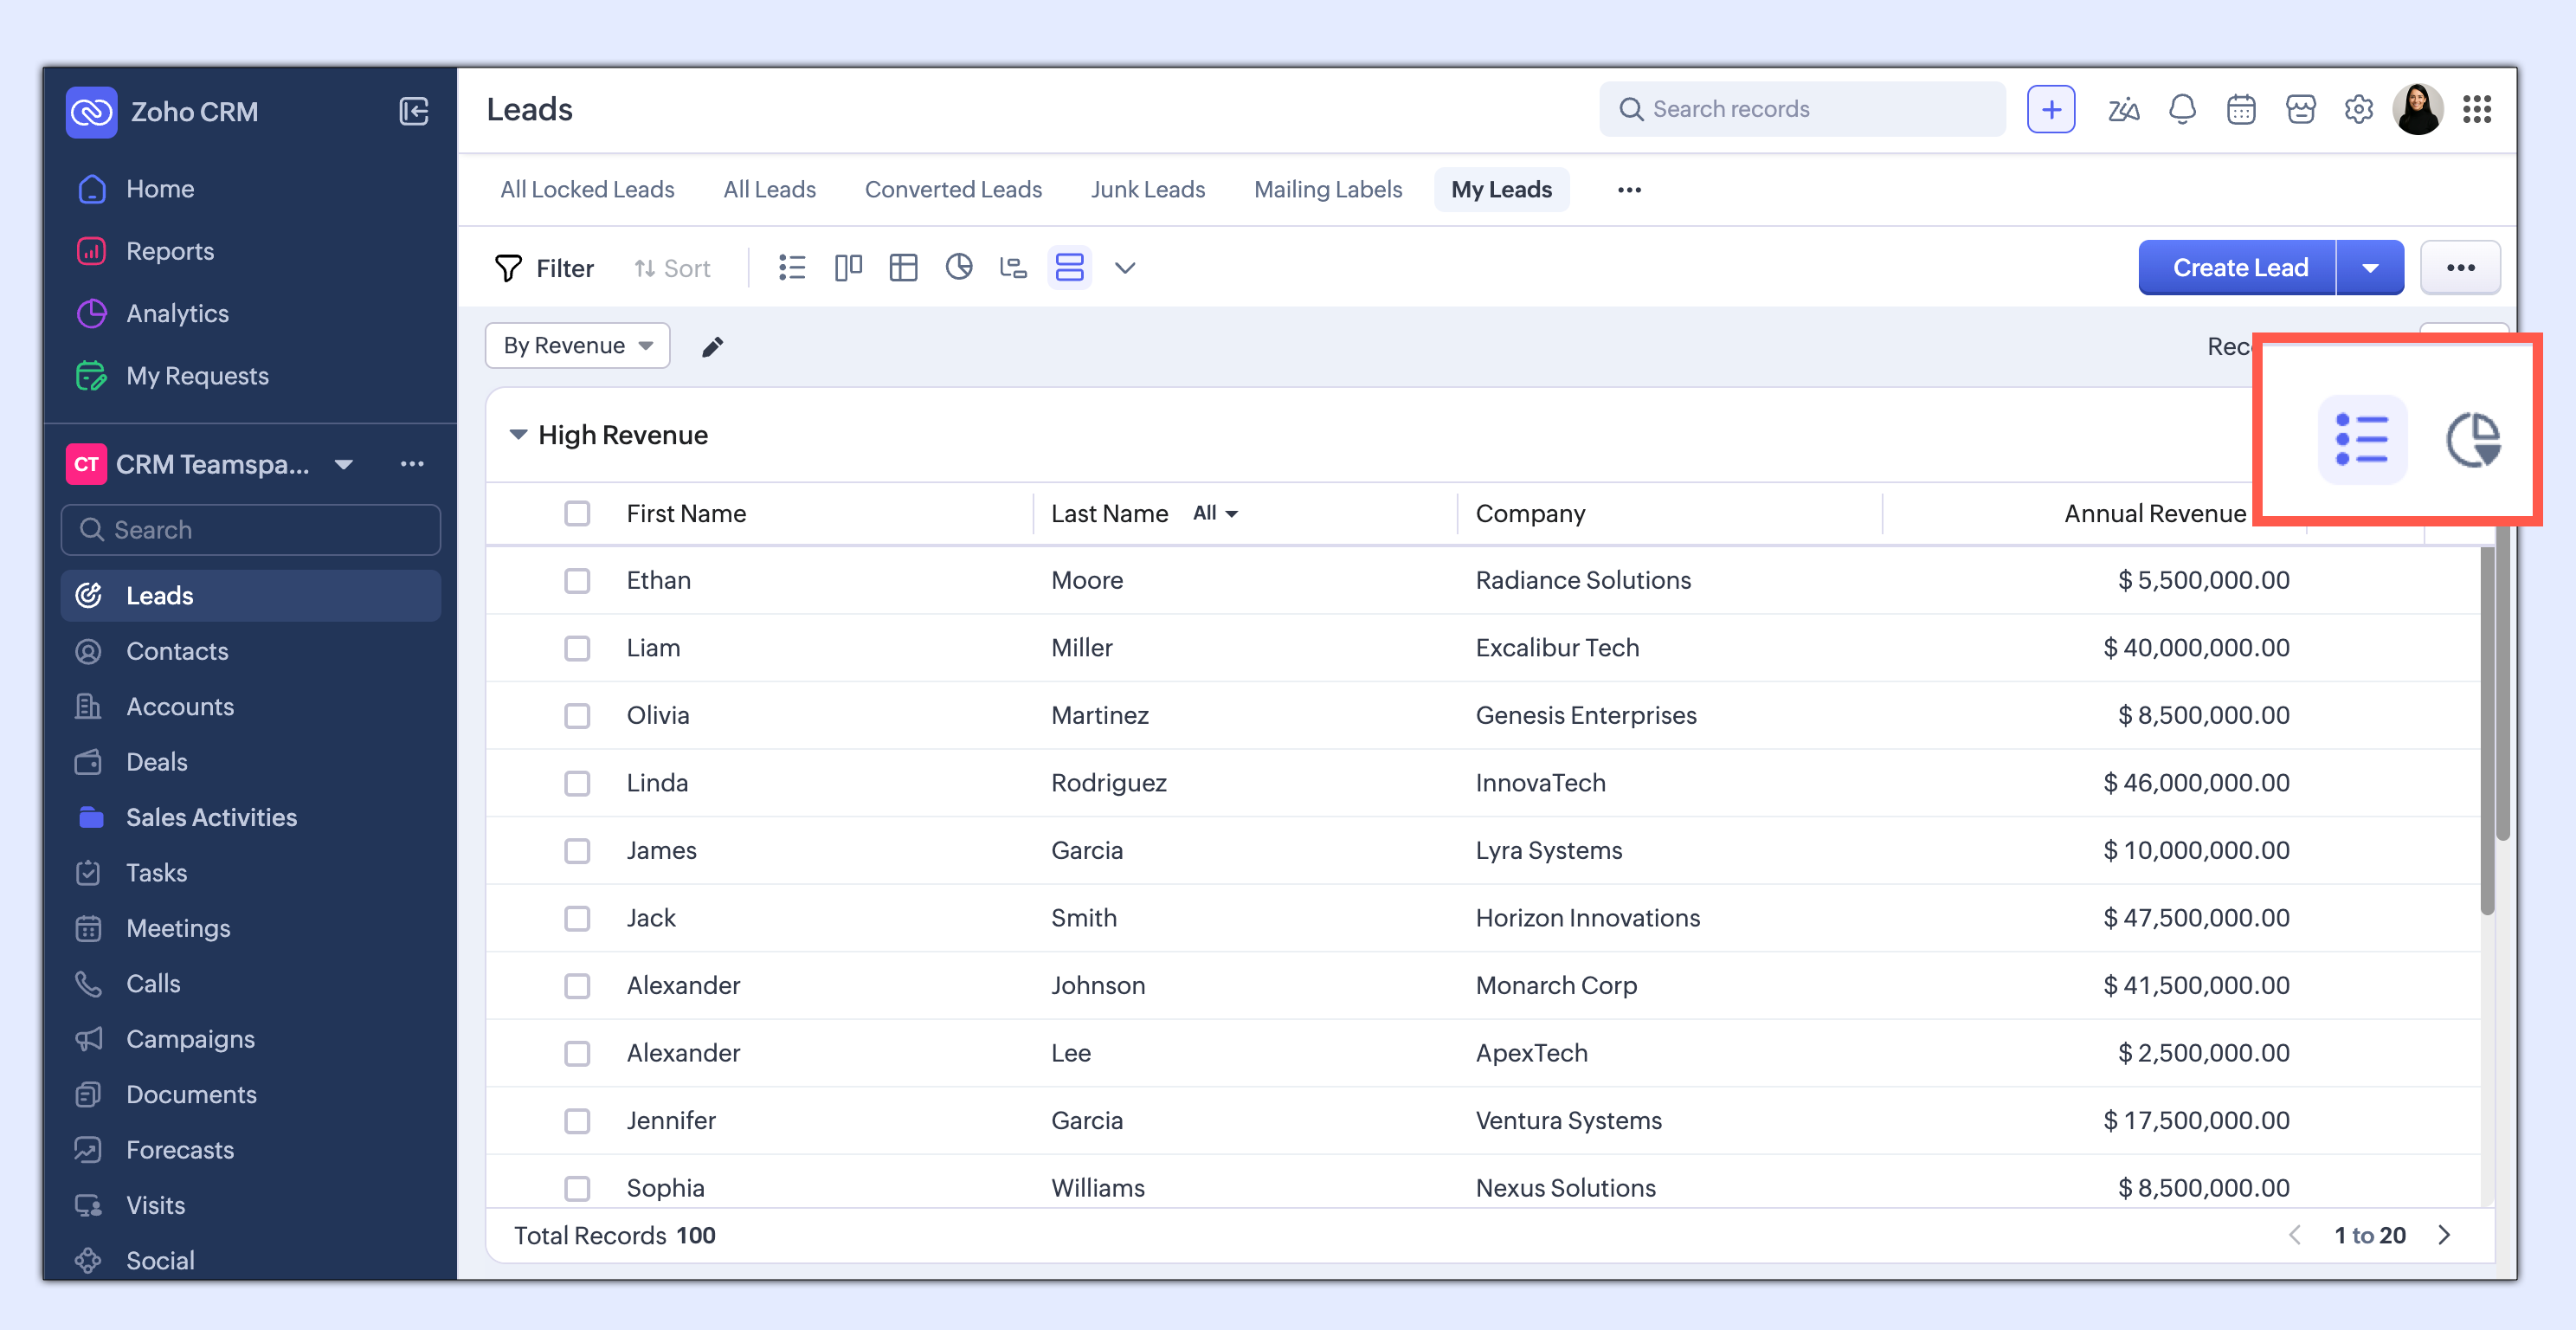Click the pencil edit icon beside By Revenue
This screenshot has height=1330, width=2576.
(x=712, y=347)
